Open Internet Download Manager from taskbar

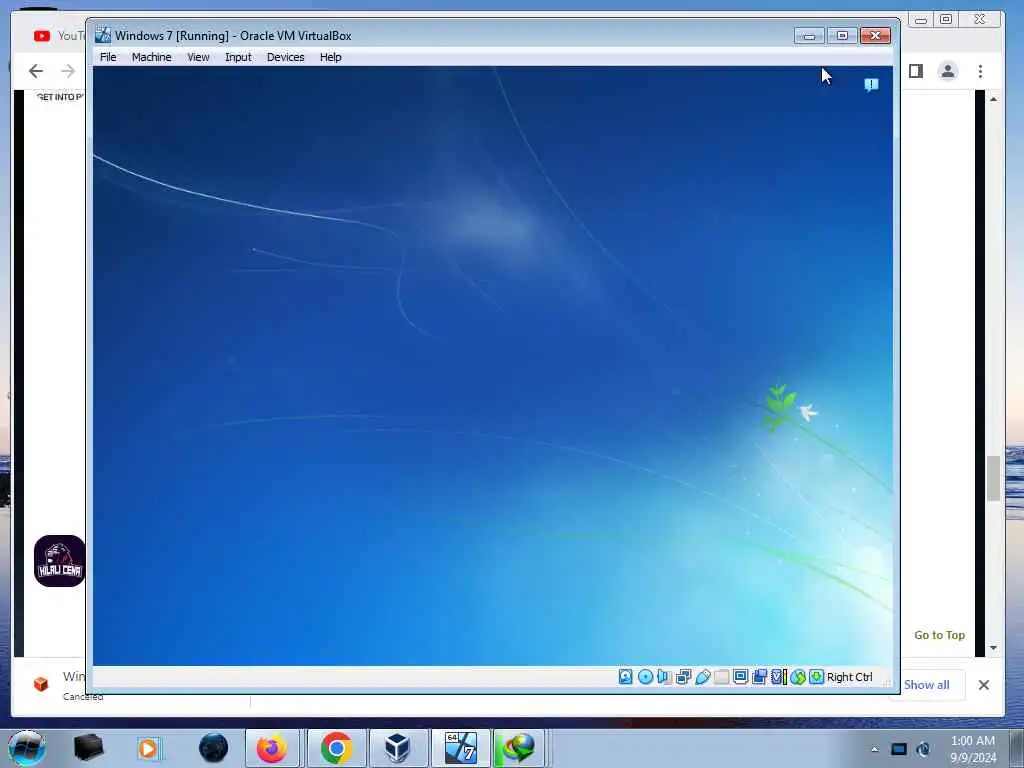pos(519,748)
